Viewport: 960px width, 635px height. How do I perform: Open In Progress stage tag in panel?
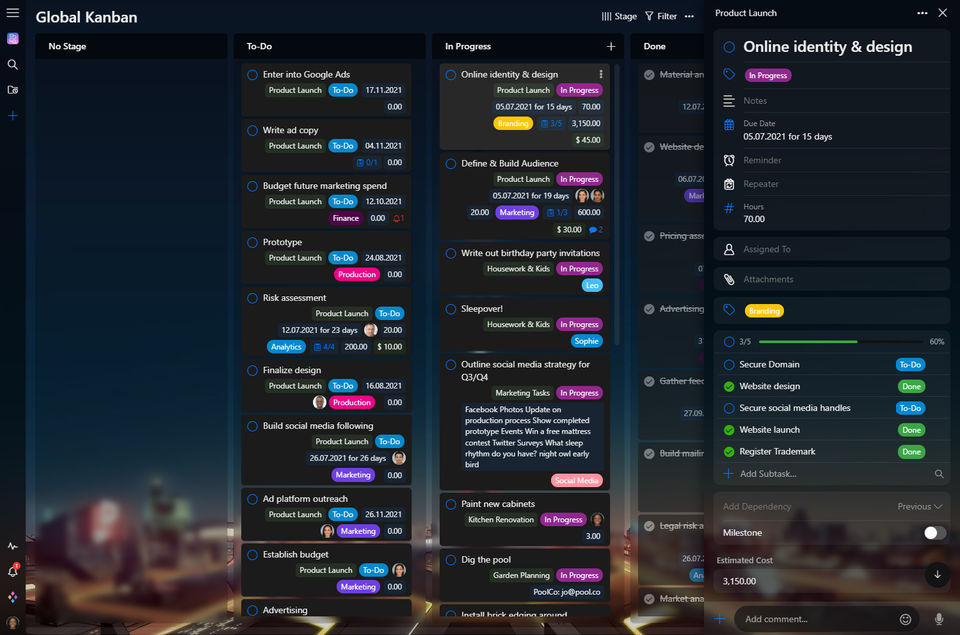coord(768,75)
